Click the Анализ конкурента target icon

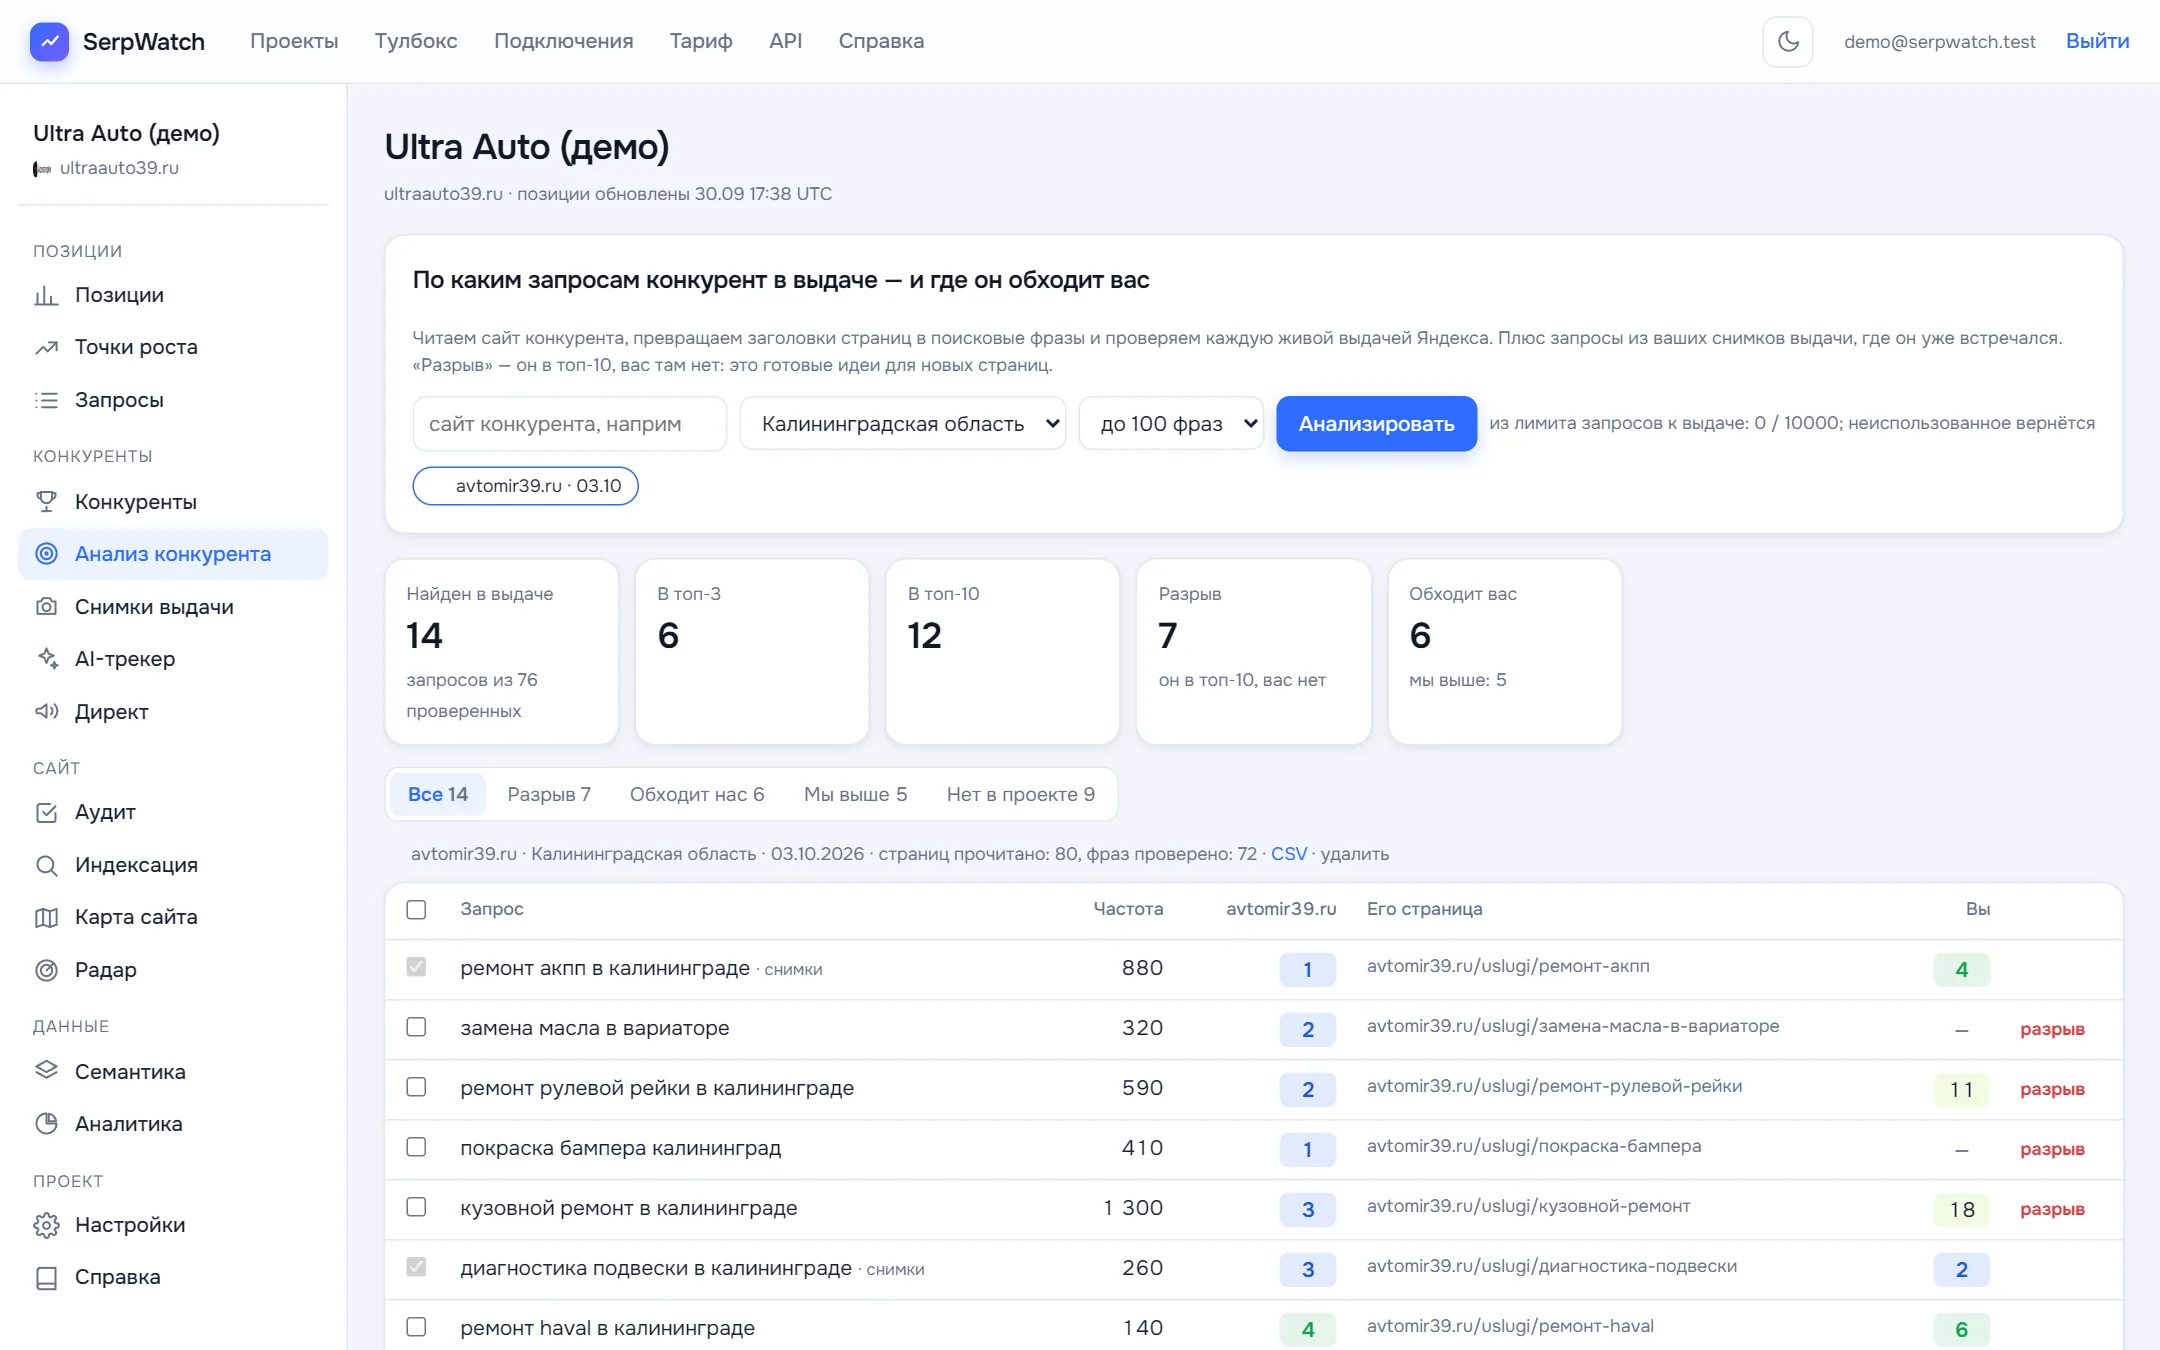click(46, 554)
